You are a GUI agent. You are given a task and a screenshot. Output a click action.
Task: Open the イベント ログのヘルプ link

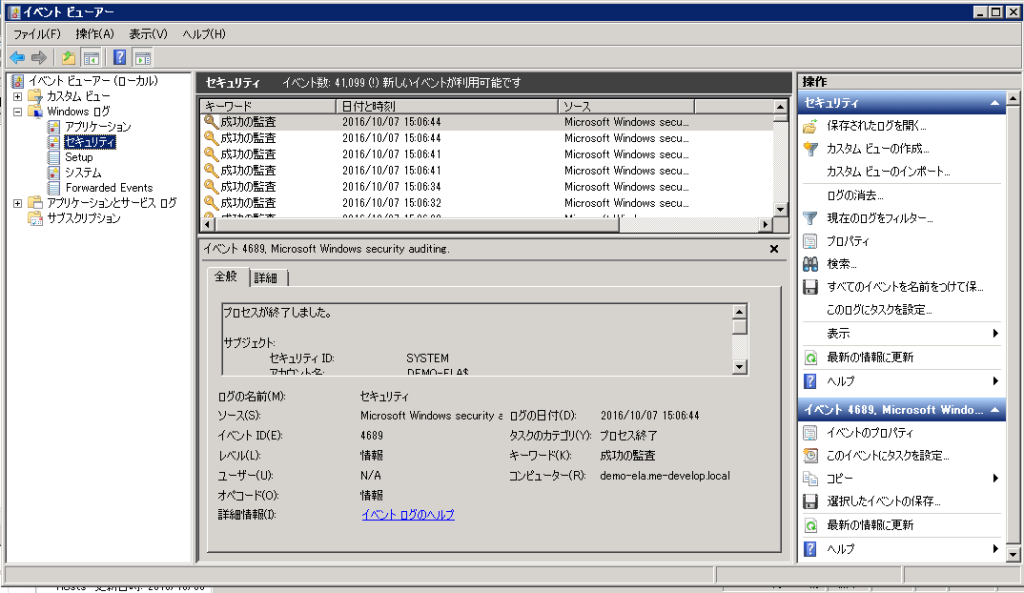click(408, 515)
